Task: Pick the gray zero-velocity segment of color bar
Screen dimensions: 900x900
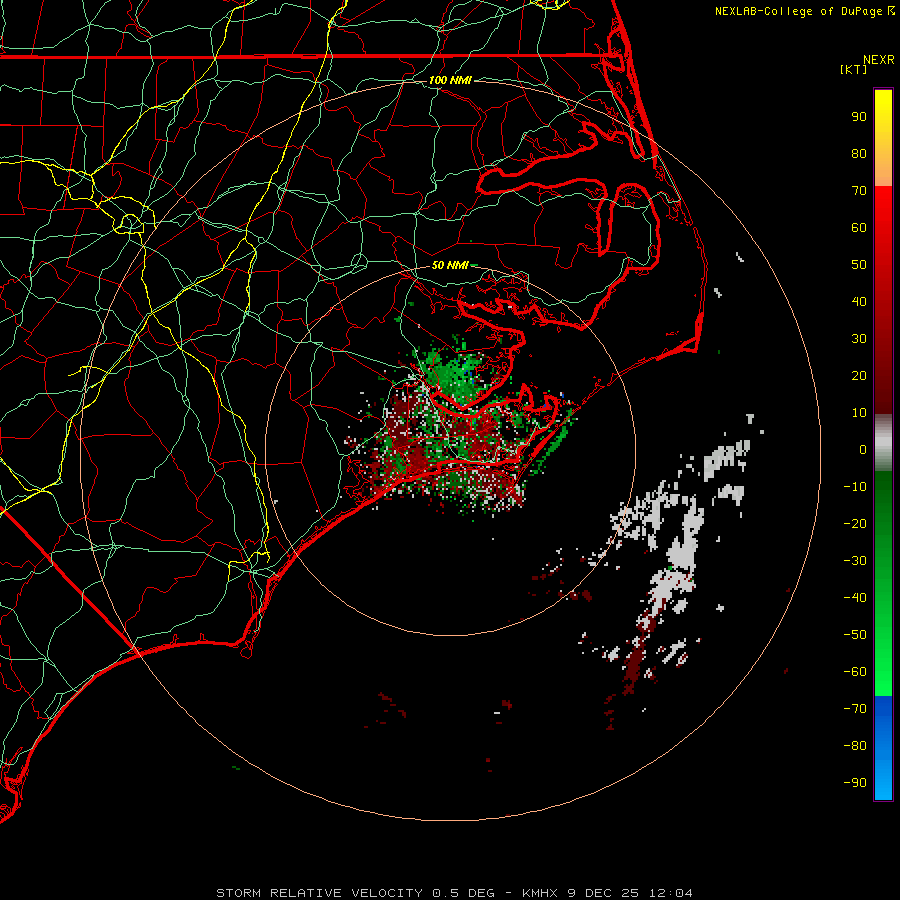Action: tap(883, 443)
